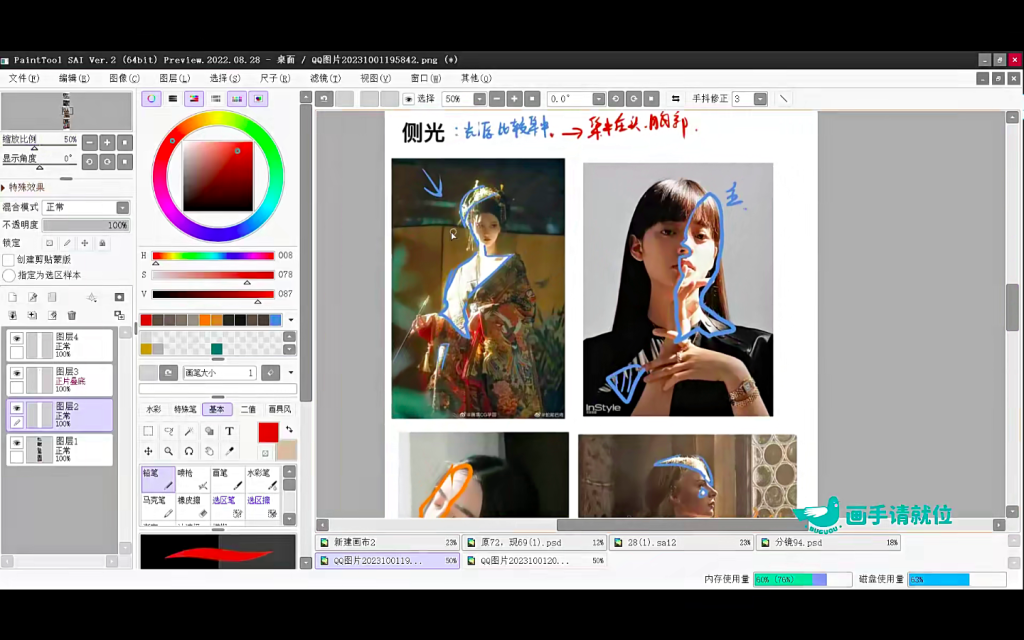
Task: Activate the Text tool
Action: tap(230, 432)
